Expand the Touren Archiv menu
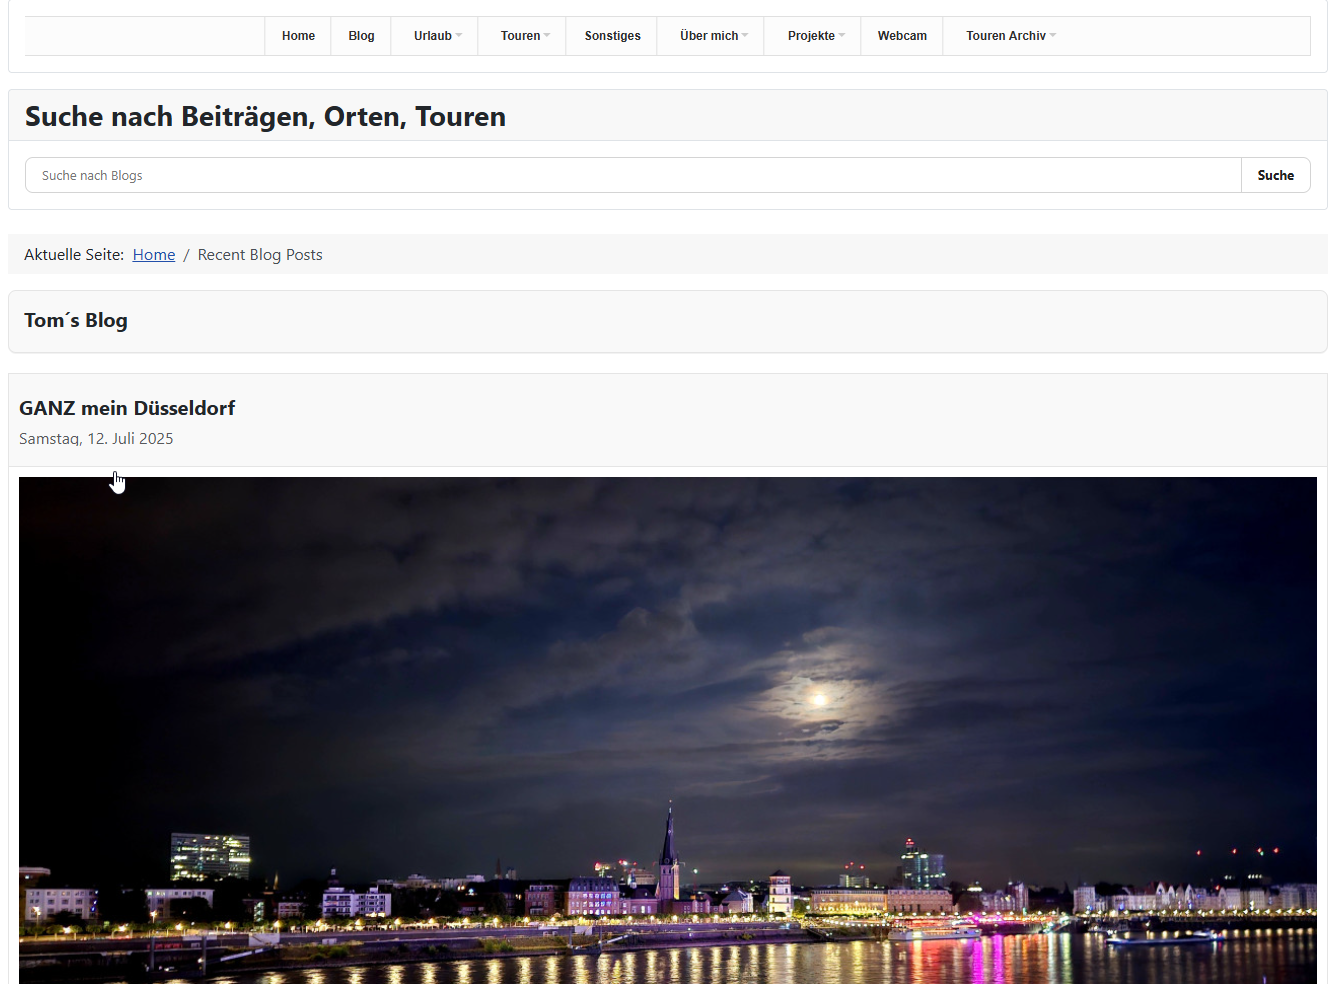1332x984 pixels. pos(1010,36)
